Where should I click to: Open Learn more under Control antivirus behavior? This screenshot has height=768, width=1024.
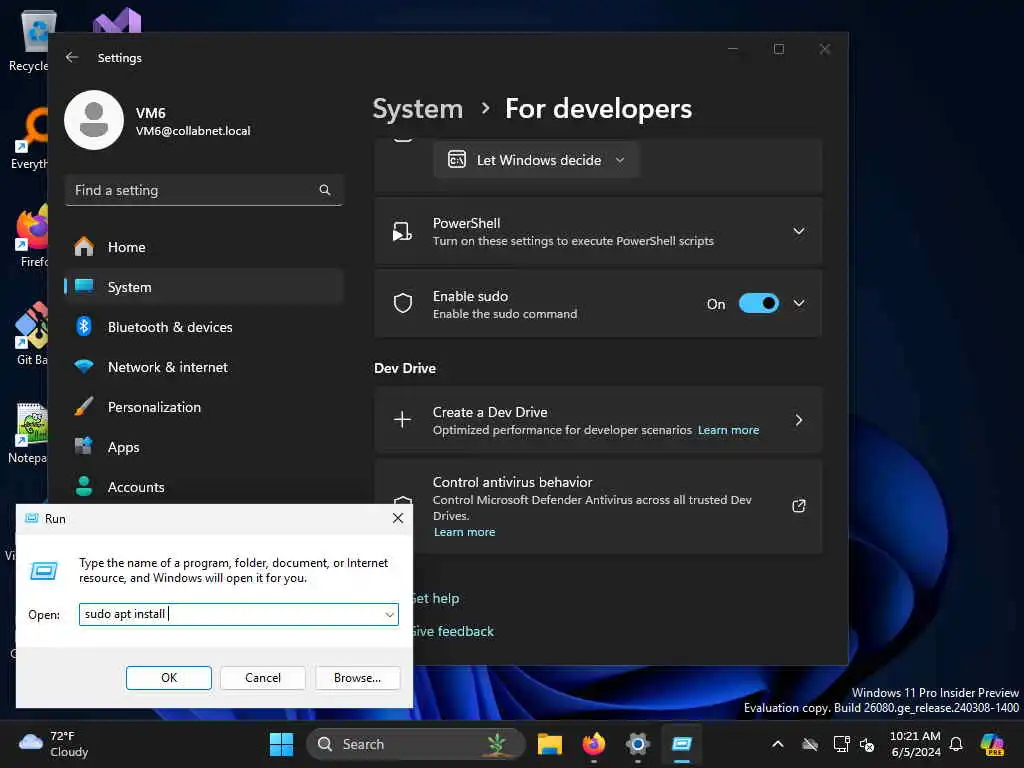464,532
